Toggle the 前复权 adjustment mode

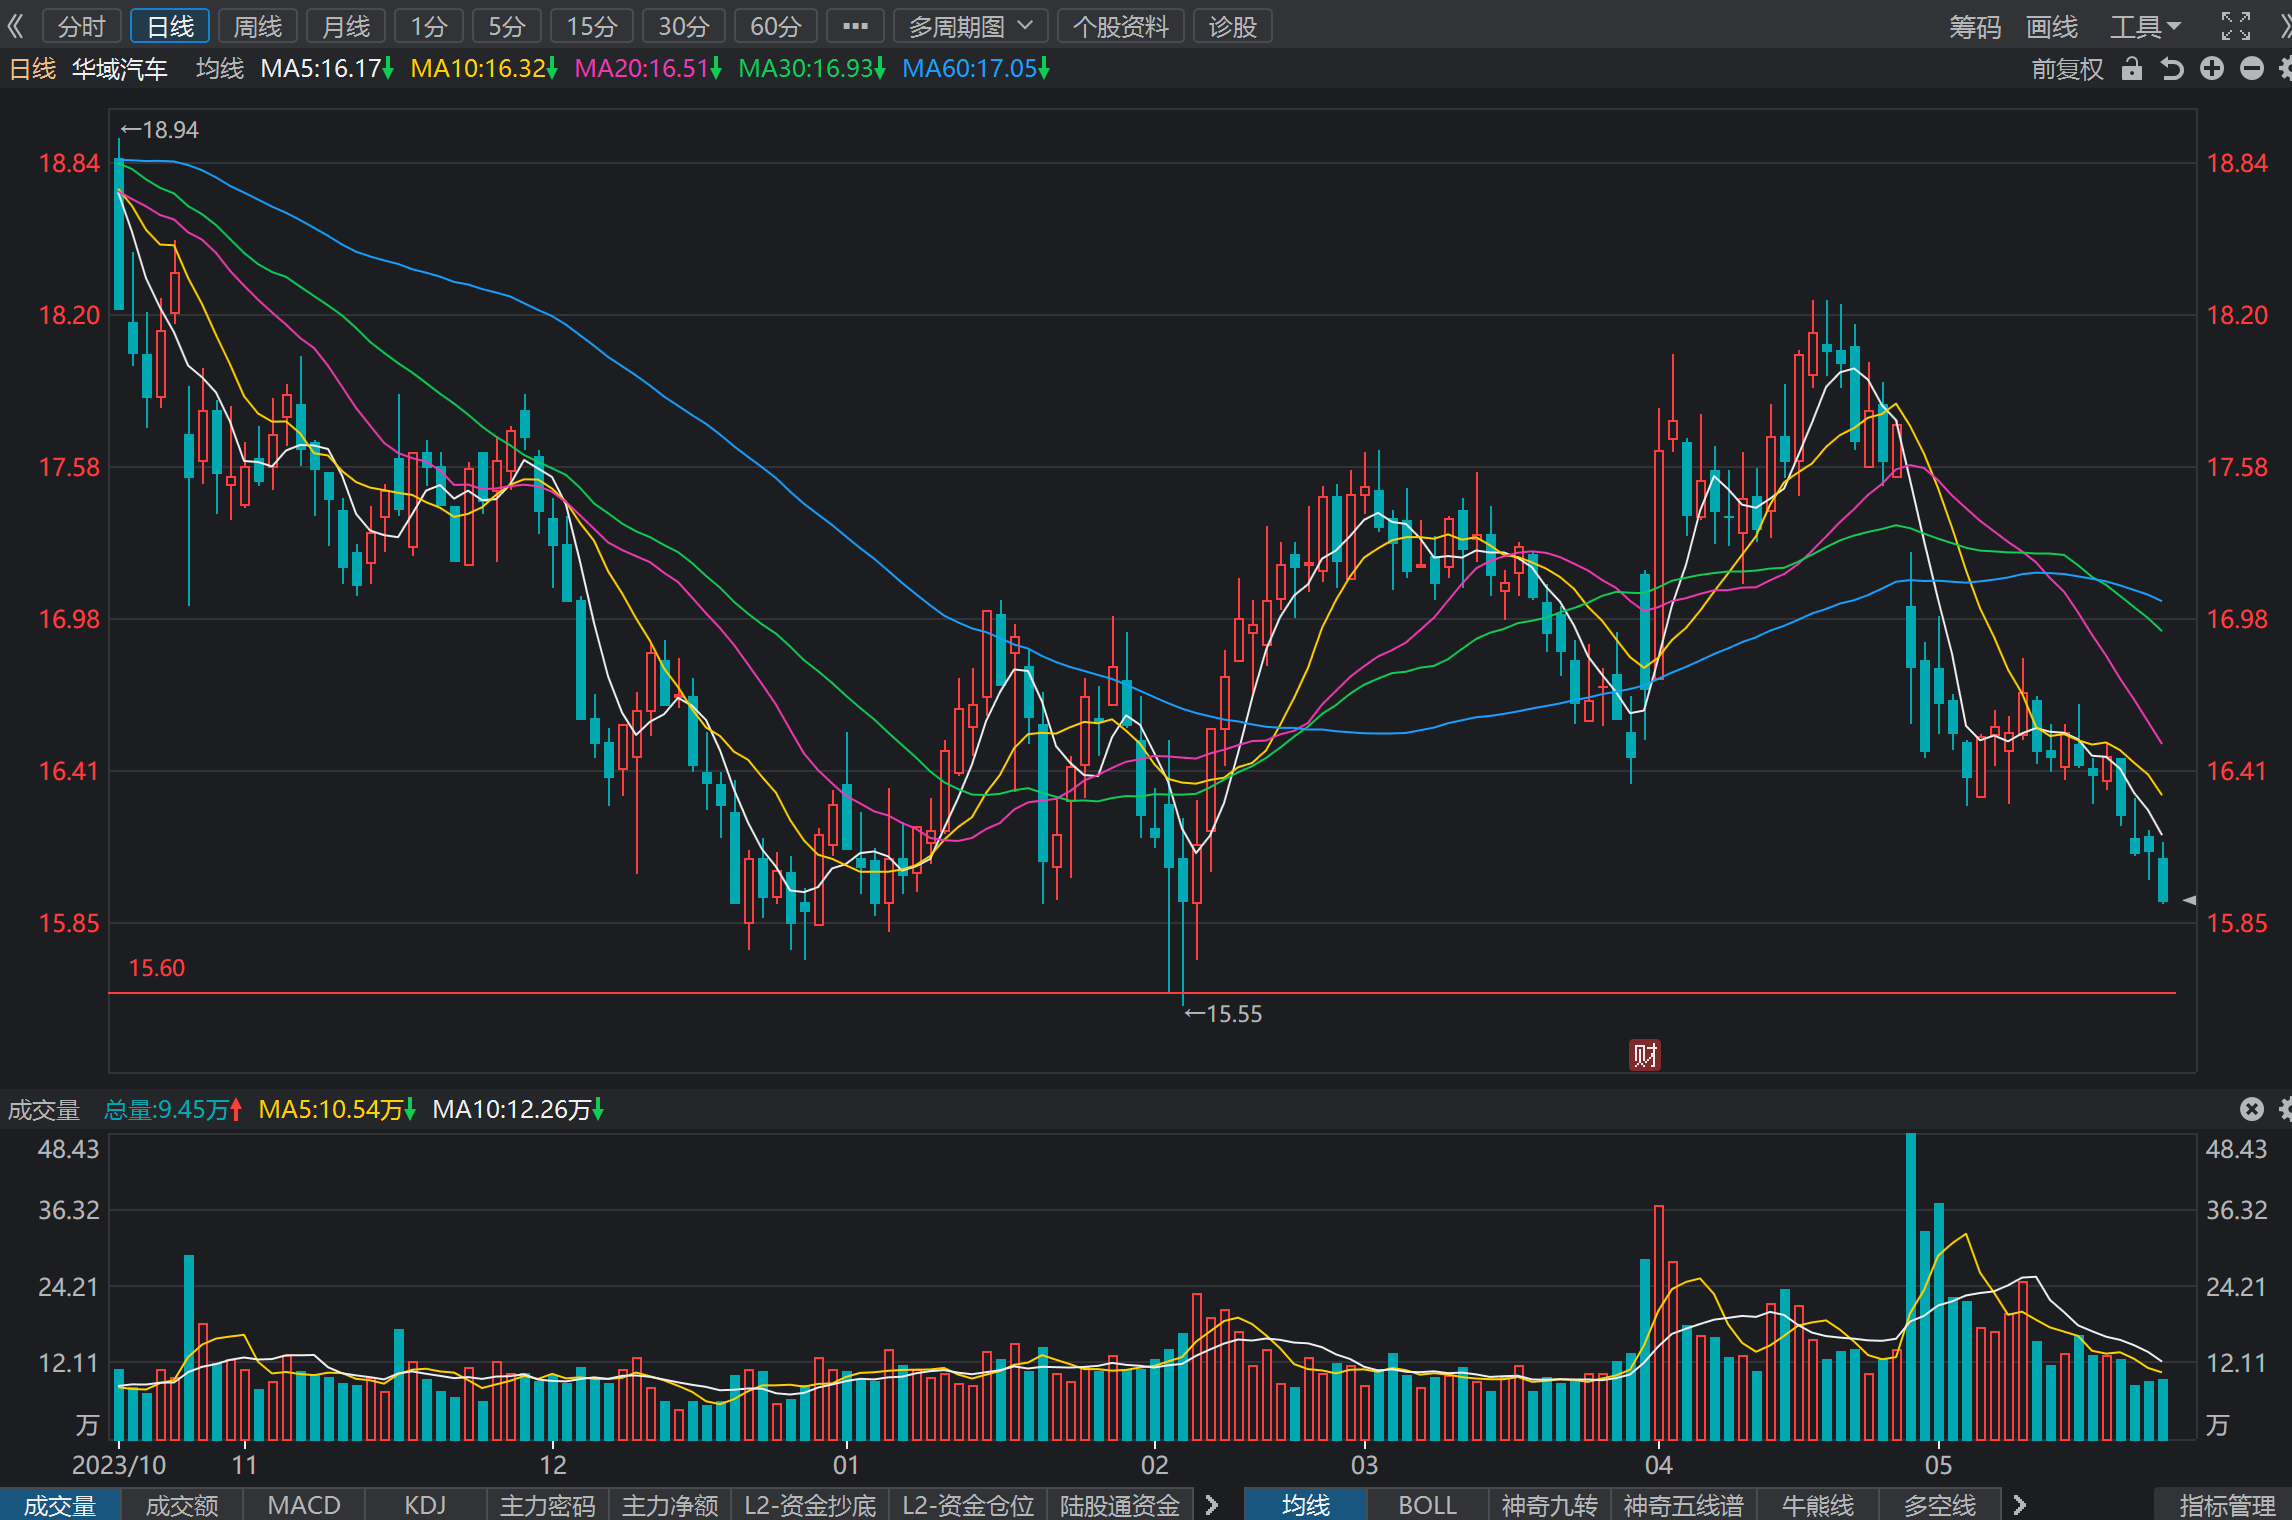[x=2067, y=69]
